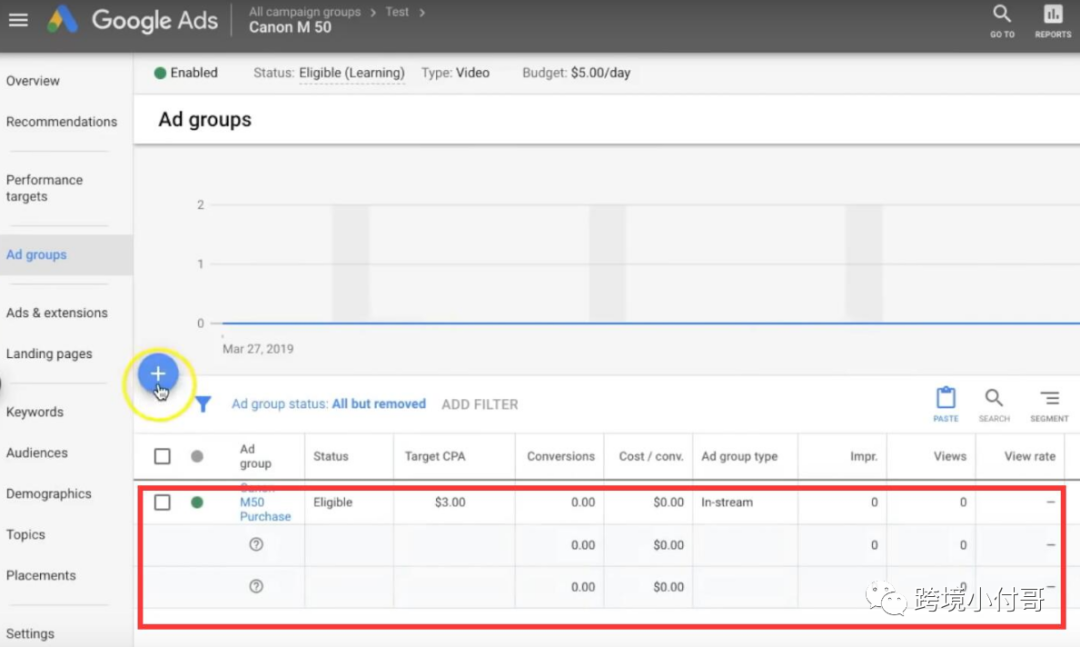Click the help icon in second table row

pyautogui.click(x=256, y=544)
